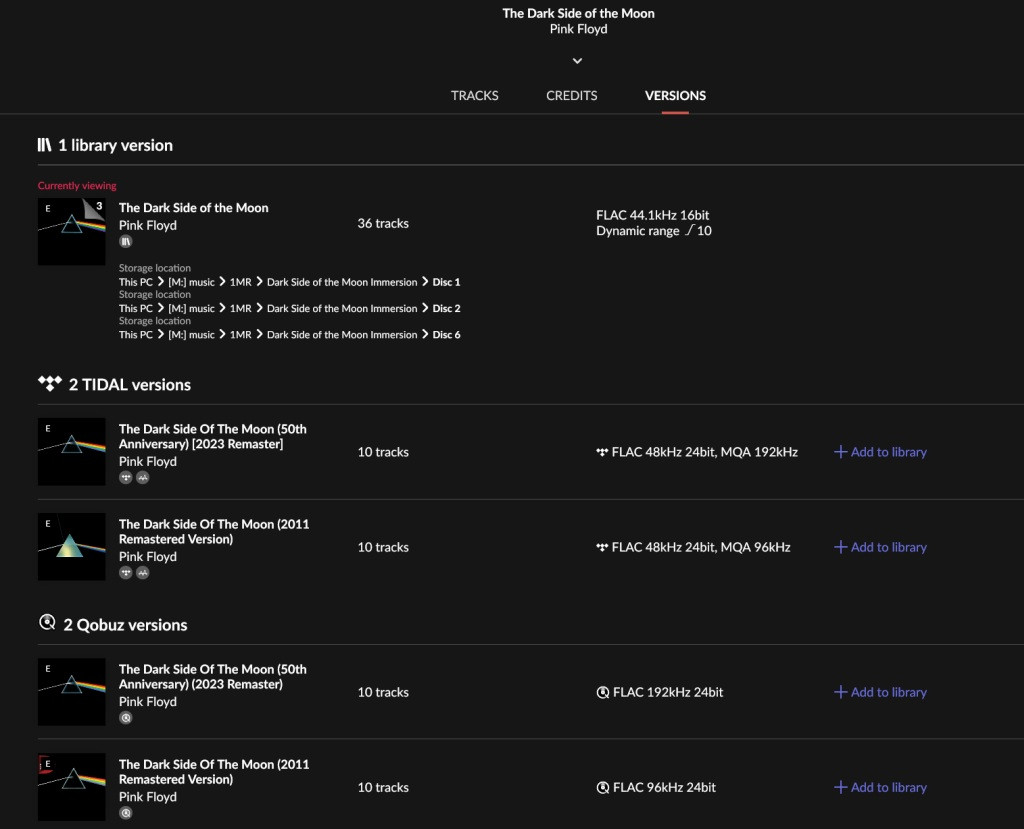This screenshot has height=829, width=1024.
Task: Click the Qobuz badge on Qobuz 50th Anniversary version
Action: tap(126, 718)
